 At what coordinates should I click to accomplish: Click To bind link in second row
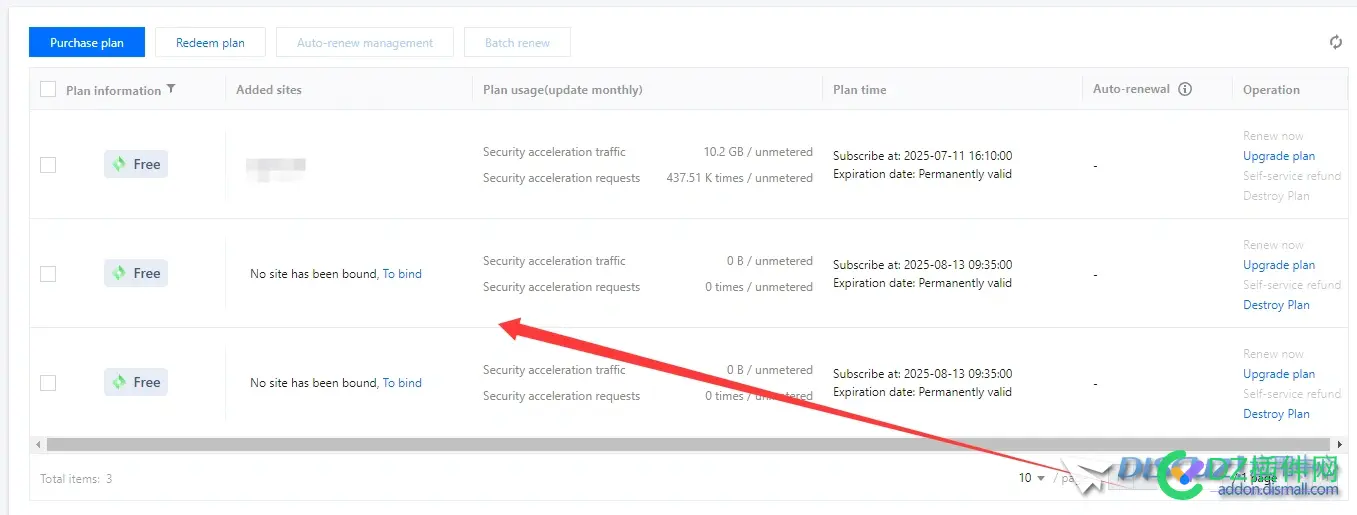tap(402, 274)
